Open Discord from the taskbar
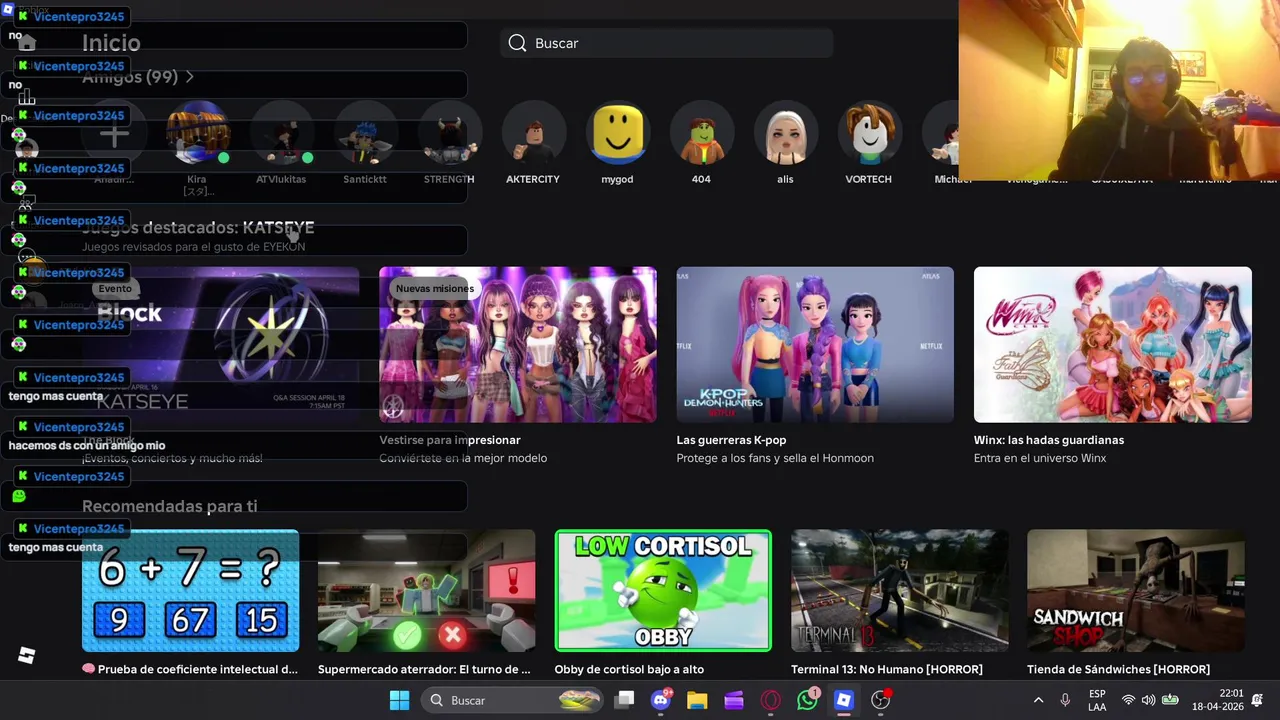 (661, 700)
